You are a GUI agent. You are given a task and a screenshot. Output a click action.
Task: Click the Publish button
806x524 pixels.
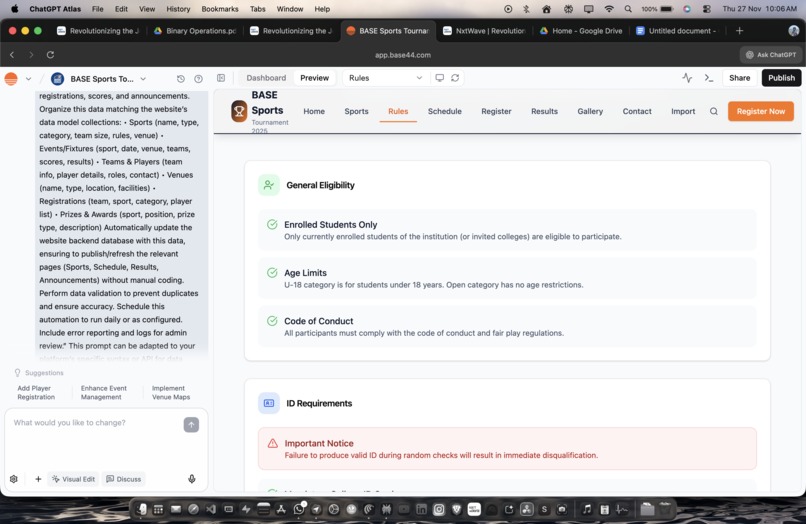tap(781, 78)
